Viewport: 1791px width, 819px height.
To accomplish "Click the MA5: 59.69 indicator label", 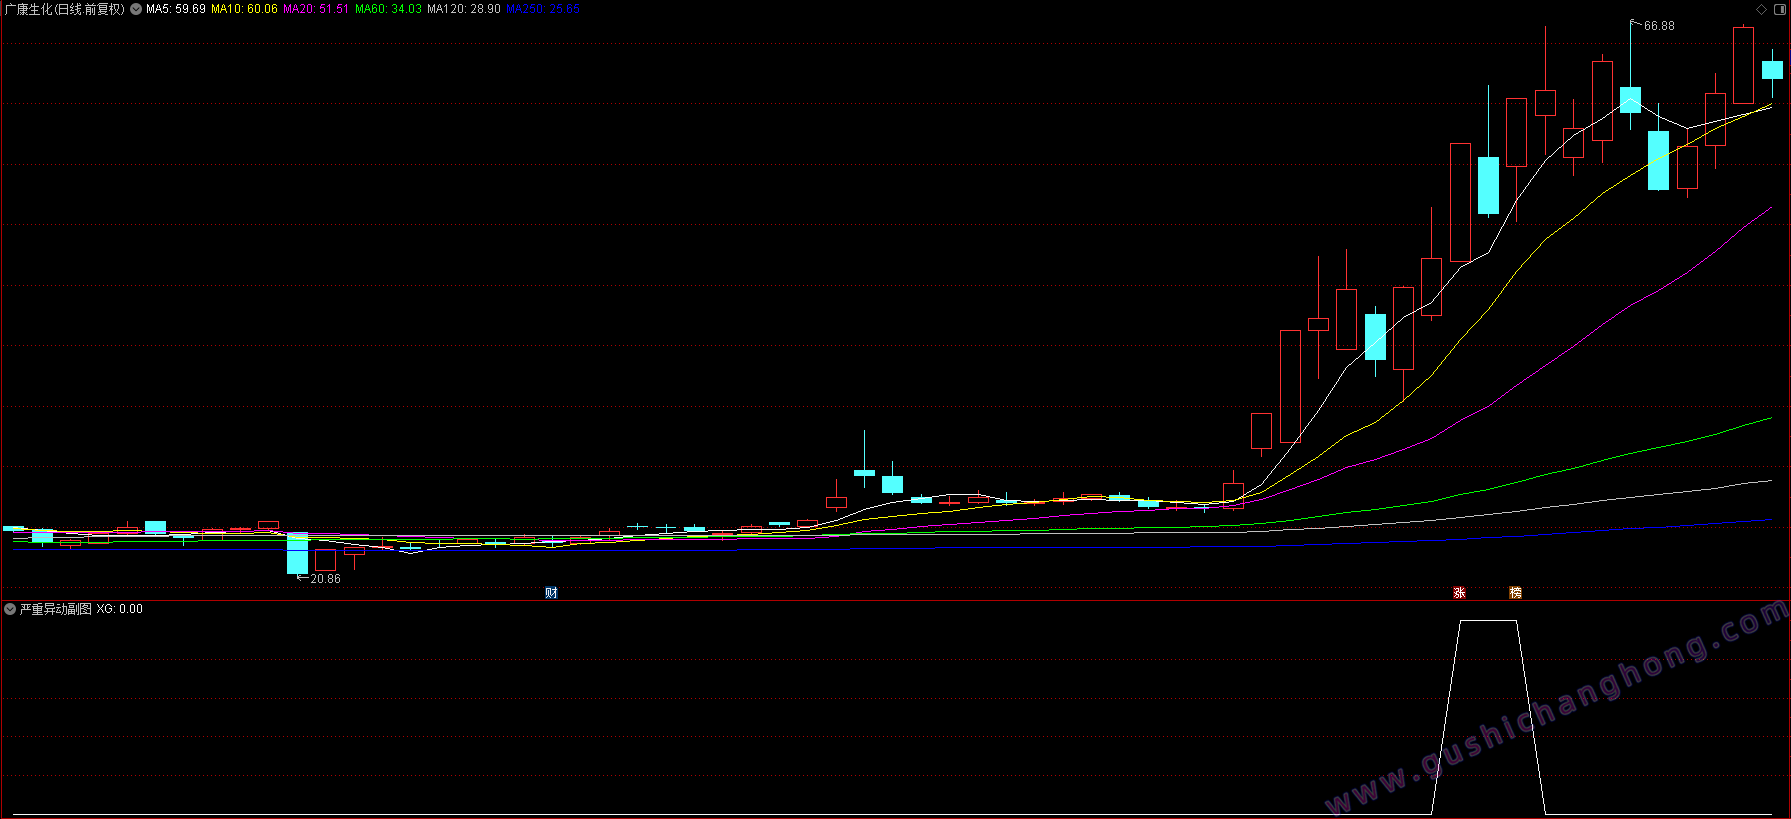I will [176, 9].
